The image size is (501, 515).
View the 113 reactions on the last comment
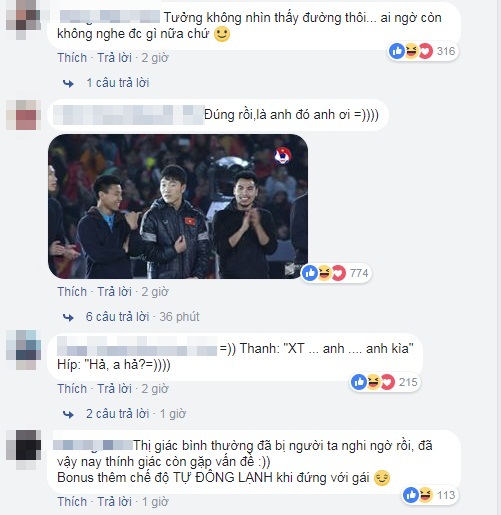pyautogui.click(x=430, y=495)
